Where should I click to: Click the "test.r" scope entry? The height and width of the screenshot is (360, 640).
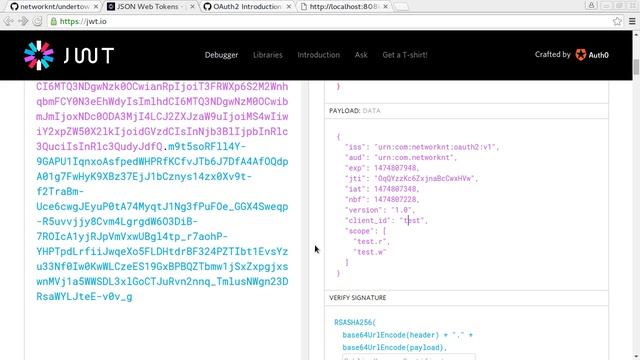[x=371, y=242]
